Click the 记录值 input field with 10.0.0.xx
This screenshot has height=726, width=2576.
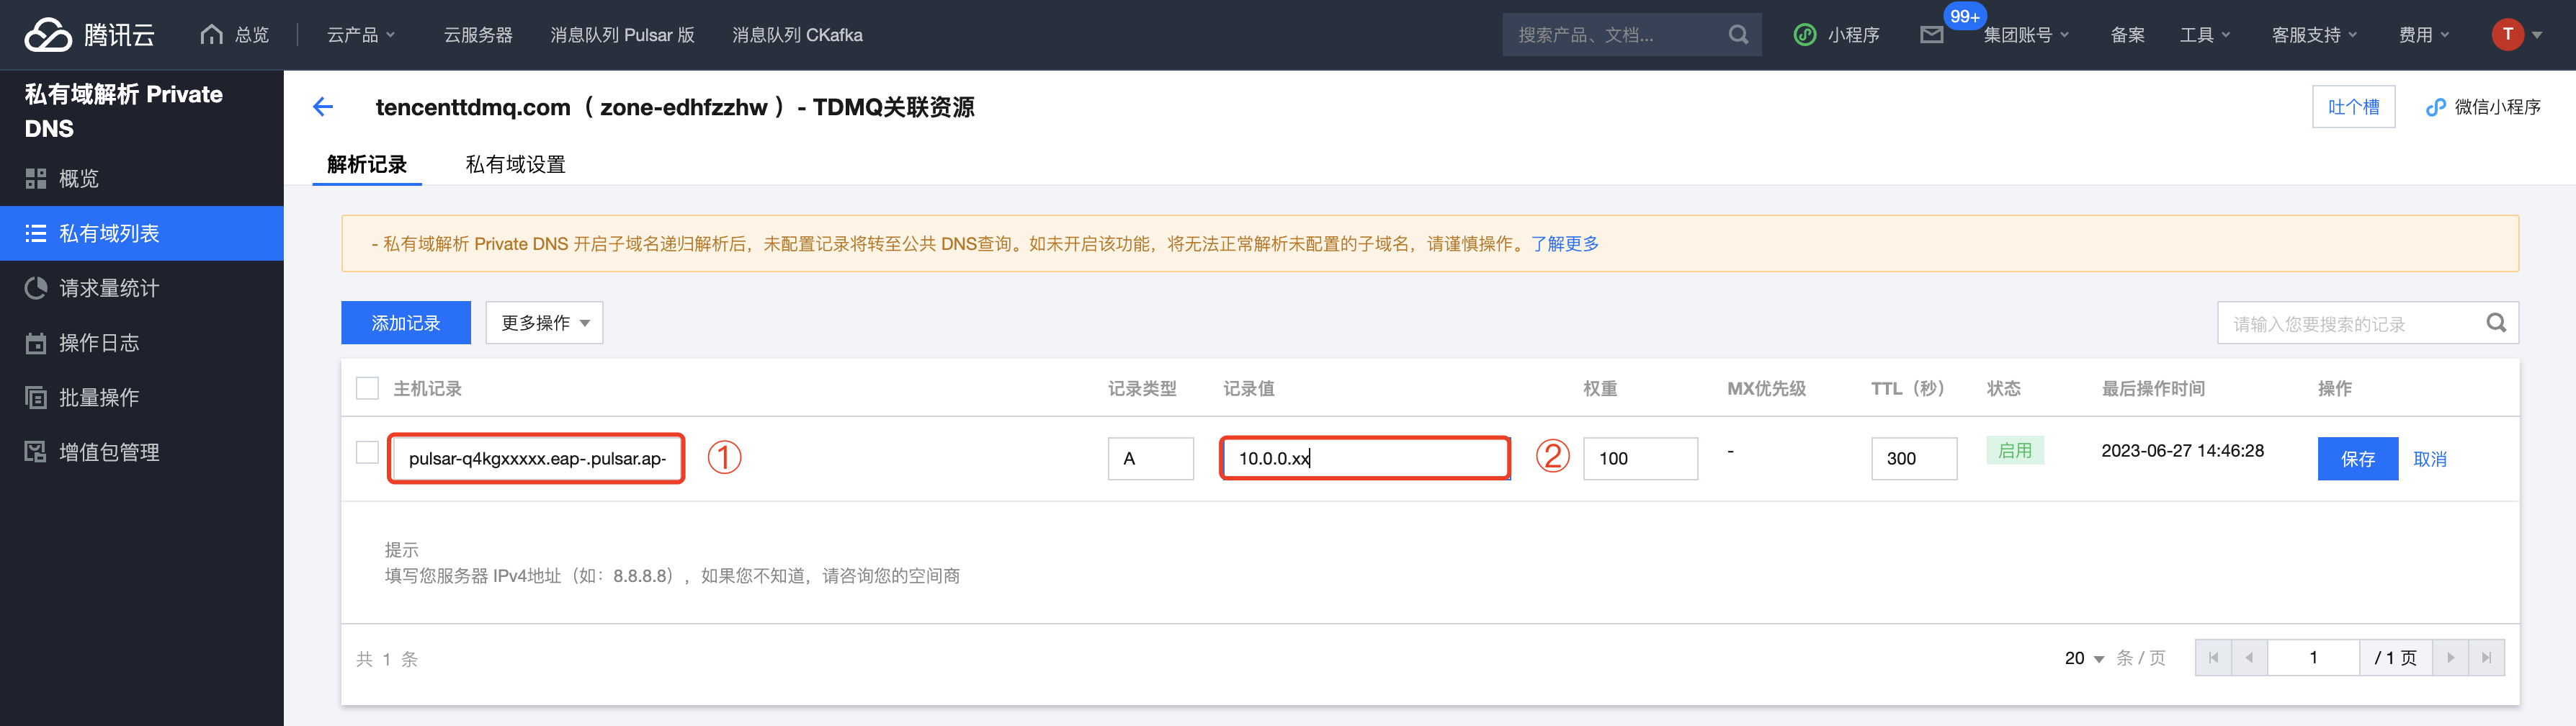1364,458
